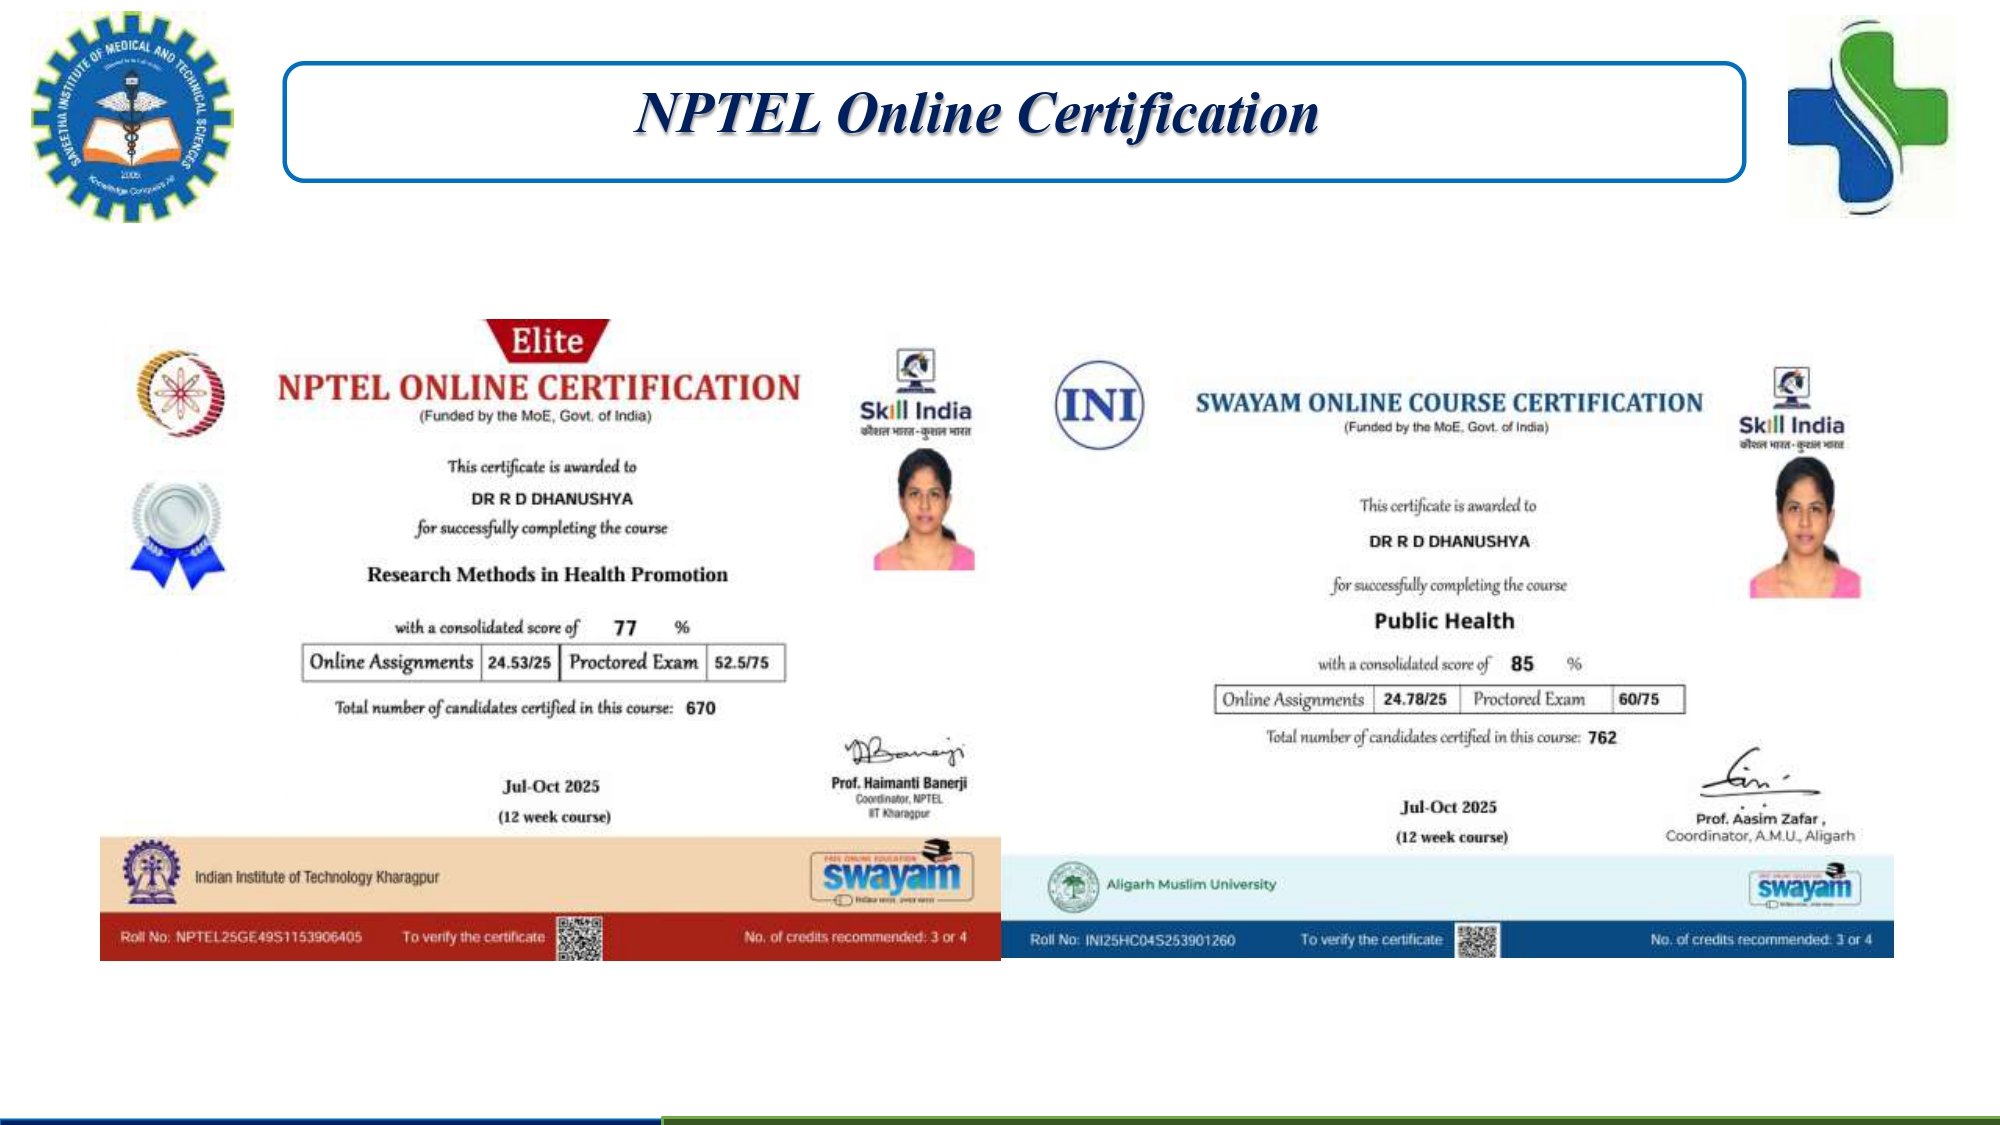Screen dimensions: 2000x1125
Task: Click the red Elite badge
Action: 547,341
